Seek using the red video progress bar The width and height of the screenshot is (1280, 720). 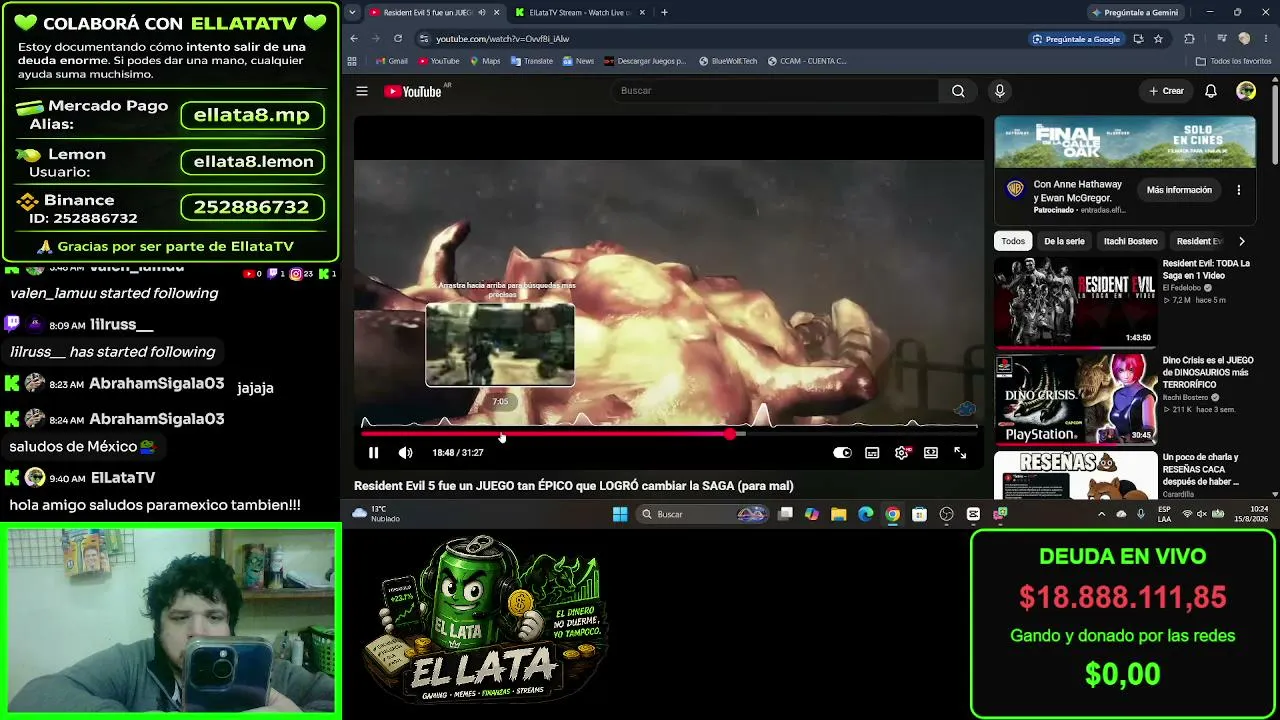pos(669,434)
